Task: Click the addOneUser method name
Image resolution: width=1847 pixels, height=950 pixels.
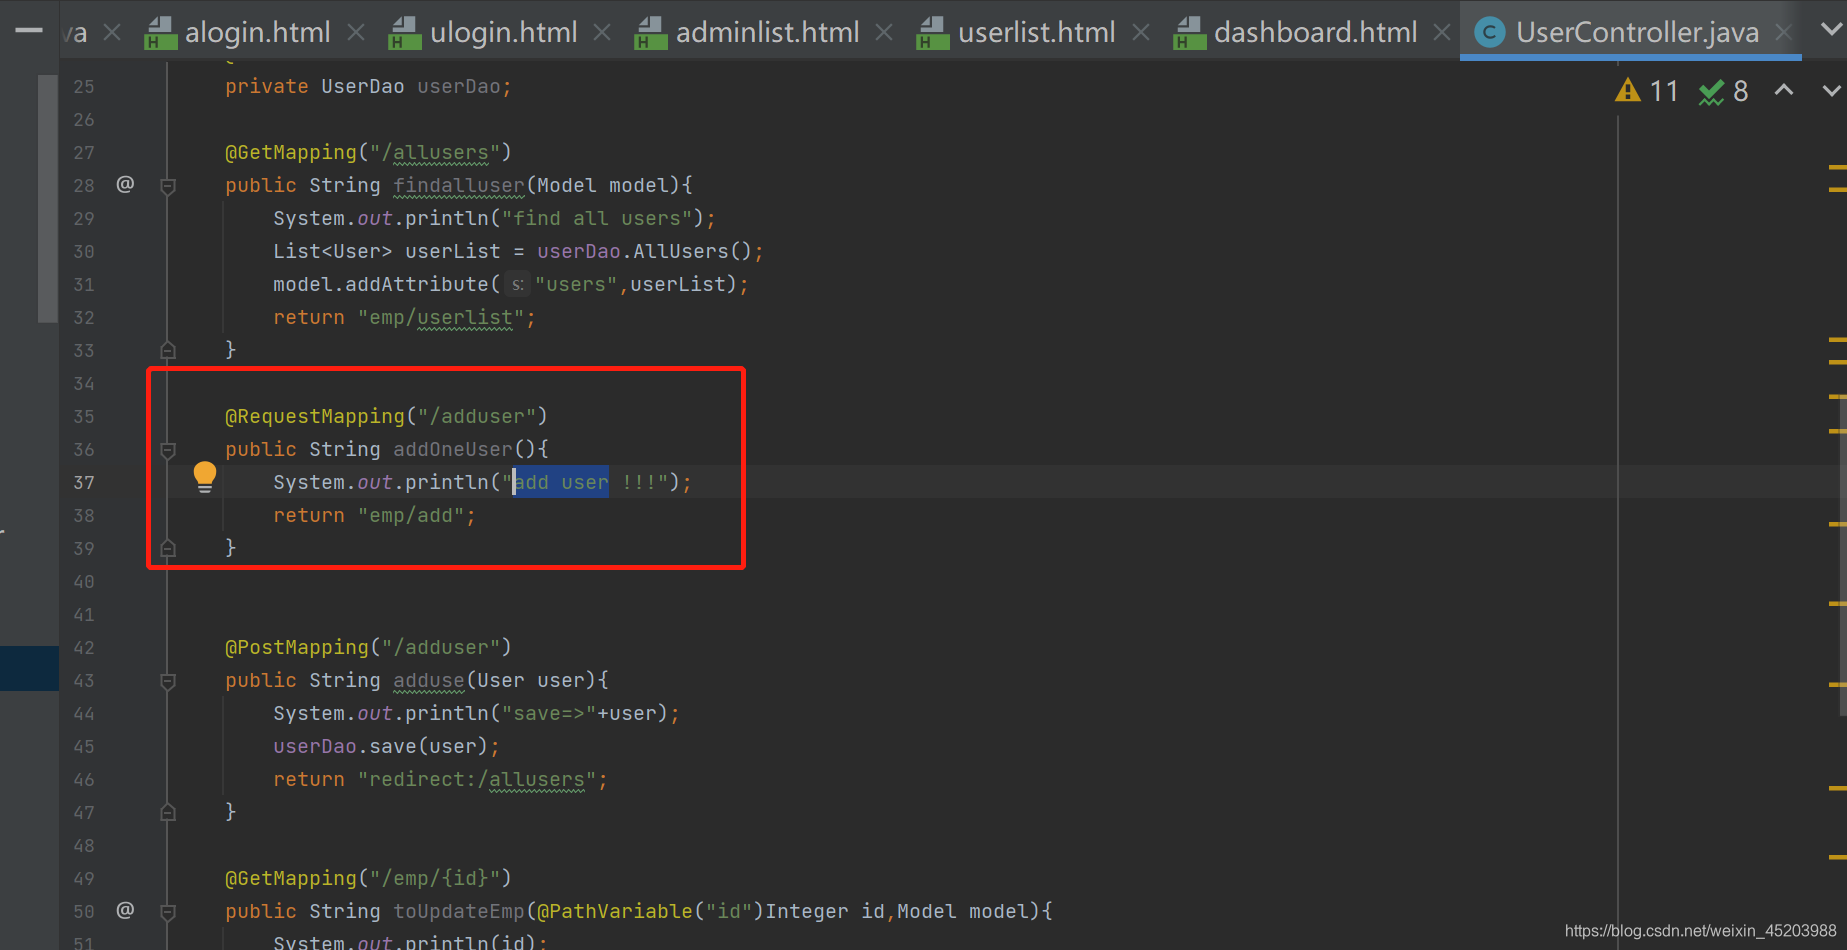Action: (x=453, y=449)
